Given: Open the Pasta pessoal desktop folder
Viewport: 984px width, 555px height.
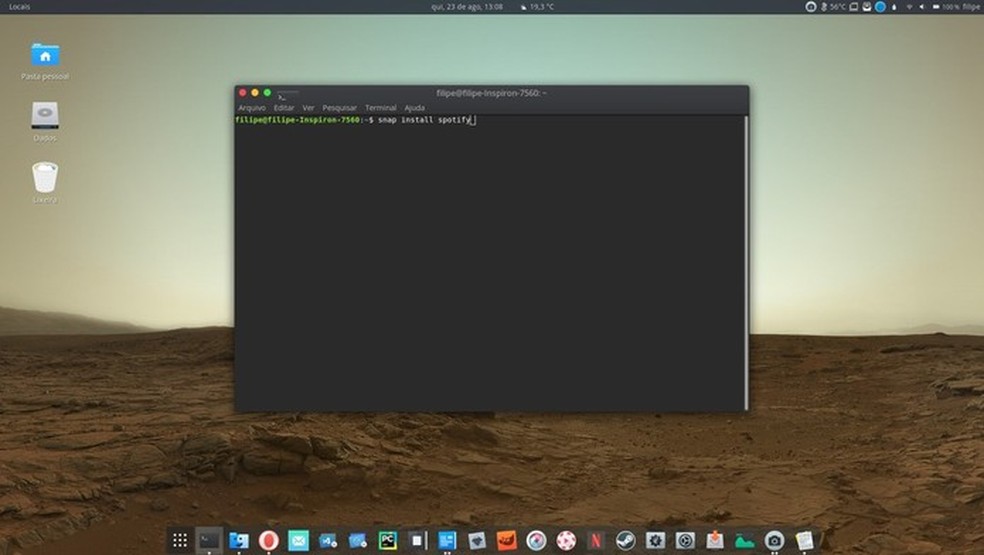Looking at the screenshot, I should coord(45,58).
